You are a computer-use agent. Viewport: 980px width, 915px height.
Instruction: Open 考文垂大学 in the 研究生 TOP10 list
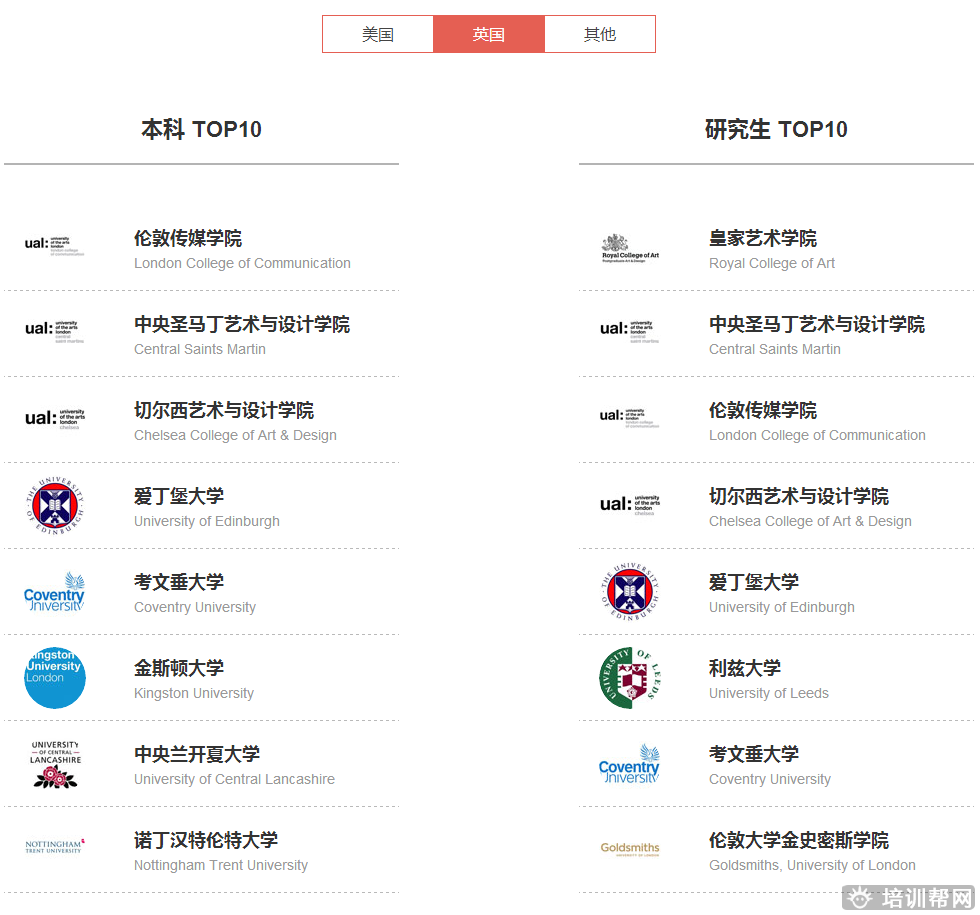click(x=754, y=754)
